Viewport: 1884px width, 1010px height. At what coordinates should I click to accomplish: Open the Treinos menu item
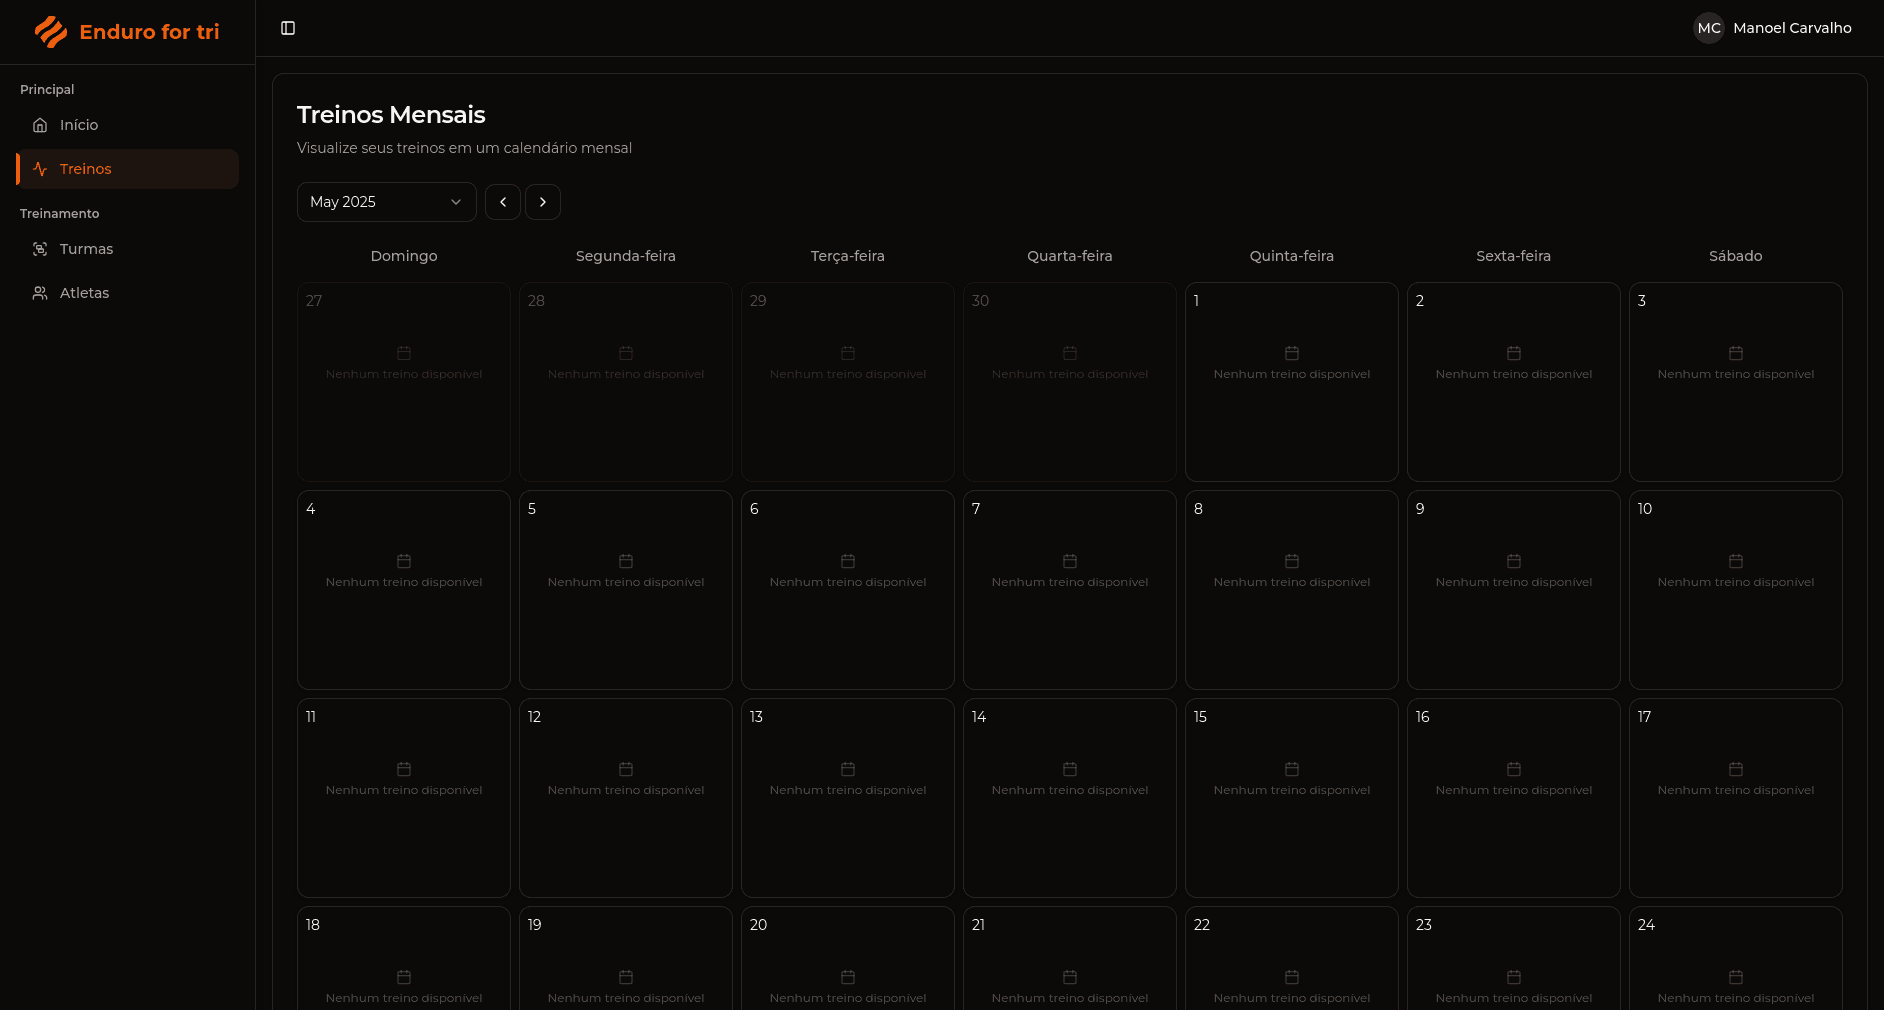[x=127, y=169]
